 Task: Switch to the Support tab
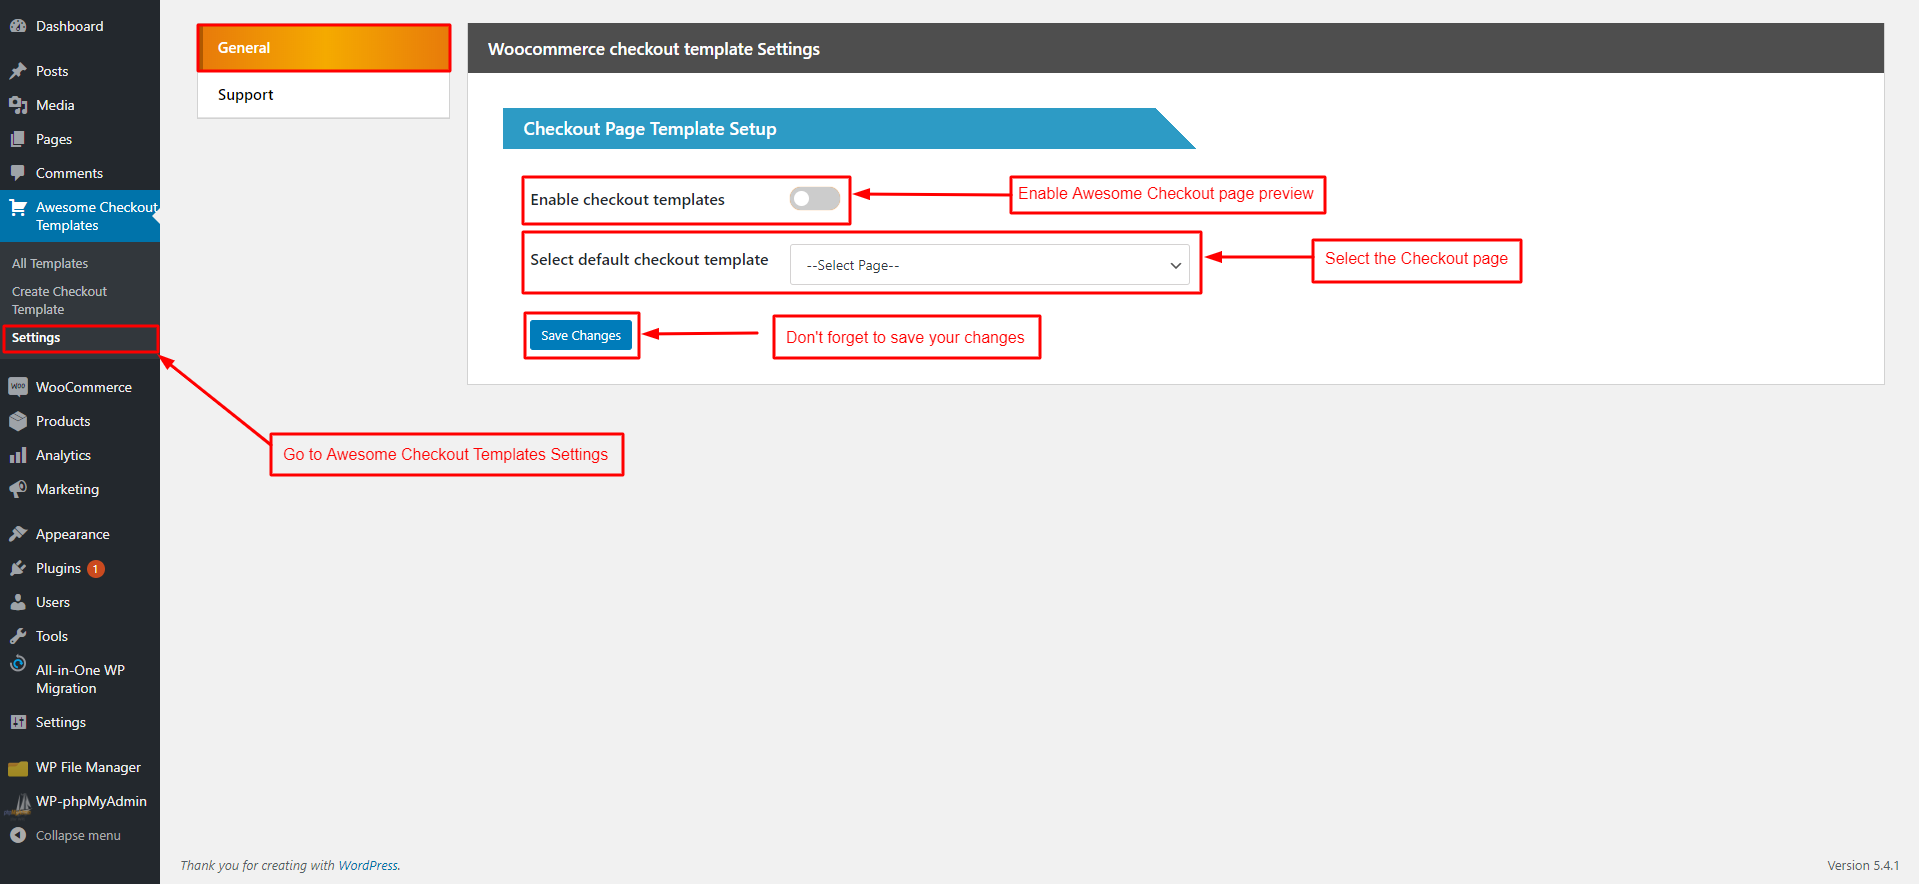323,95
